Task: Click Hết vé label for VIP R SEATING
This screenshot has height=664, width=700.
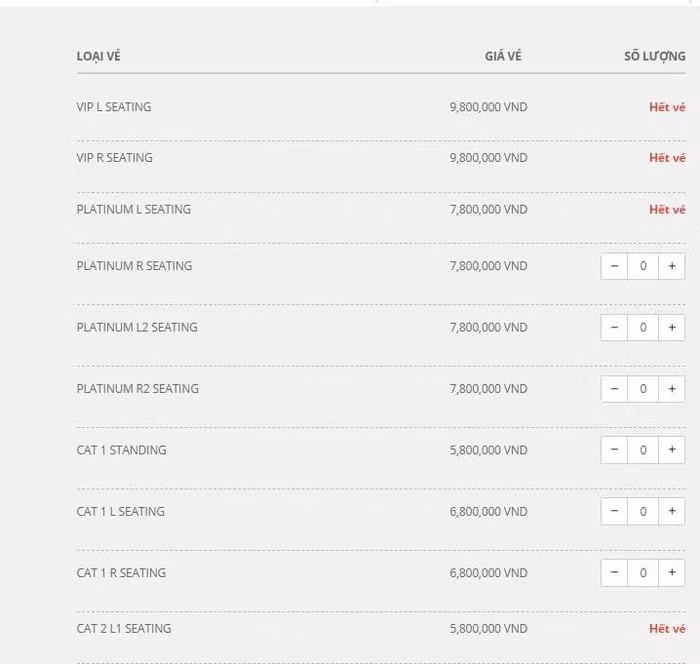Action: 667,158
